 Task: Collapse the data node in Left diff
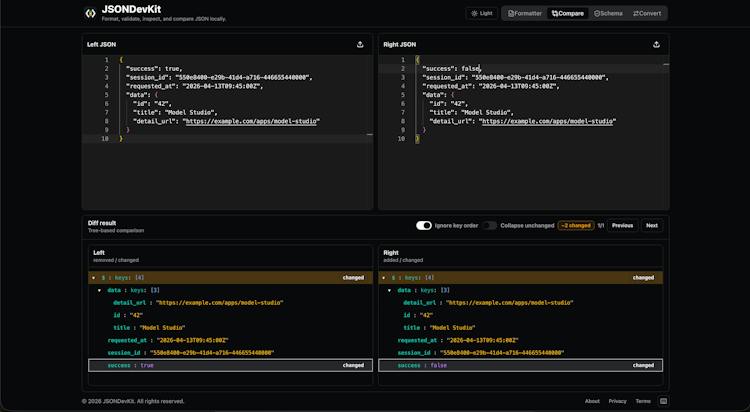click(x=99, y=290)
